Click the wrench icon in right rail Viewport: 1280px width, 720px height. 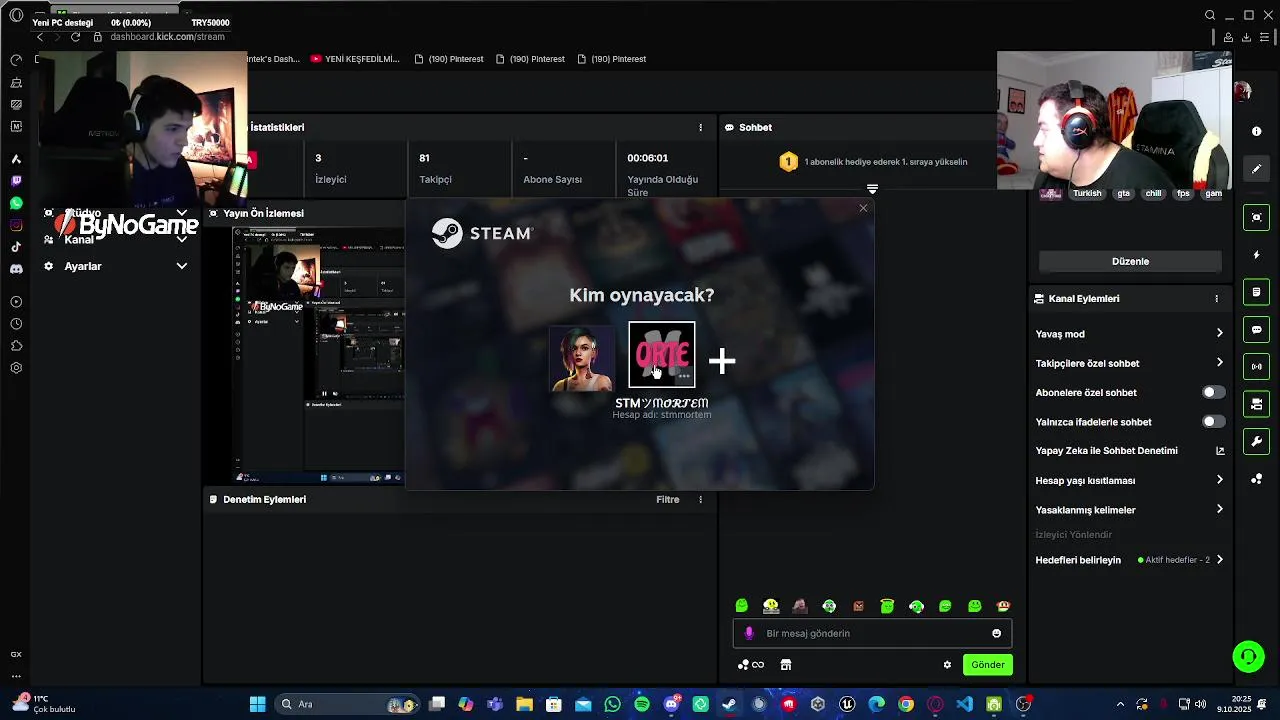pyautogui.click(x=1257, y=442)
